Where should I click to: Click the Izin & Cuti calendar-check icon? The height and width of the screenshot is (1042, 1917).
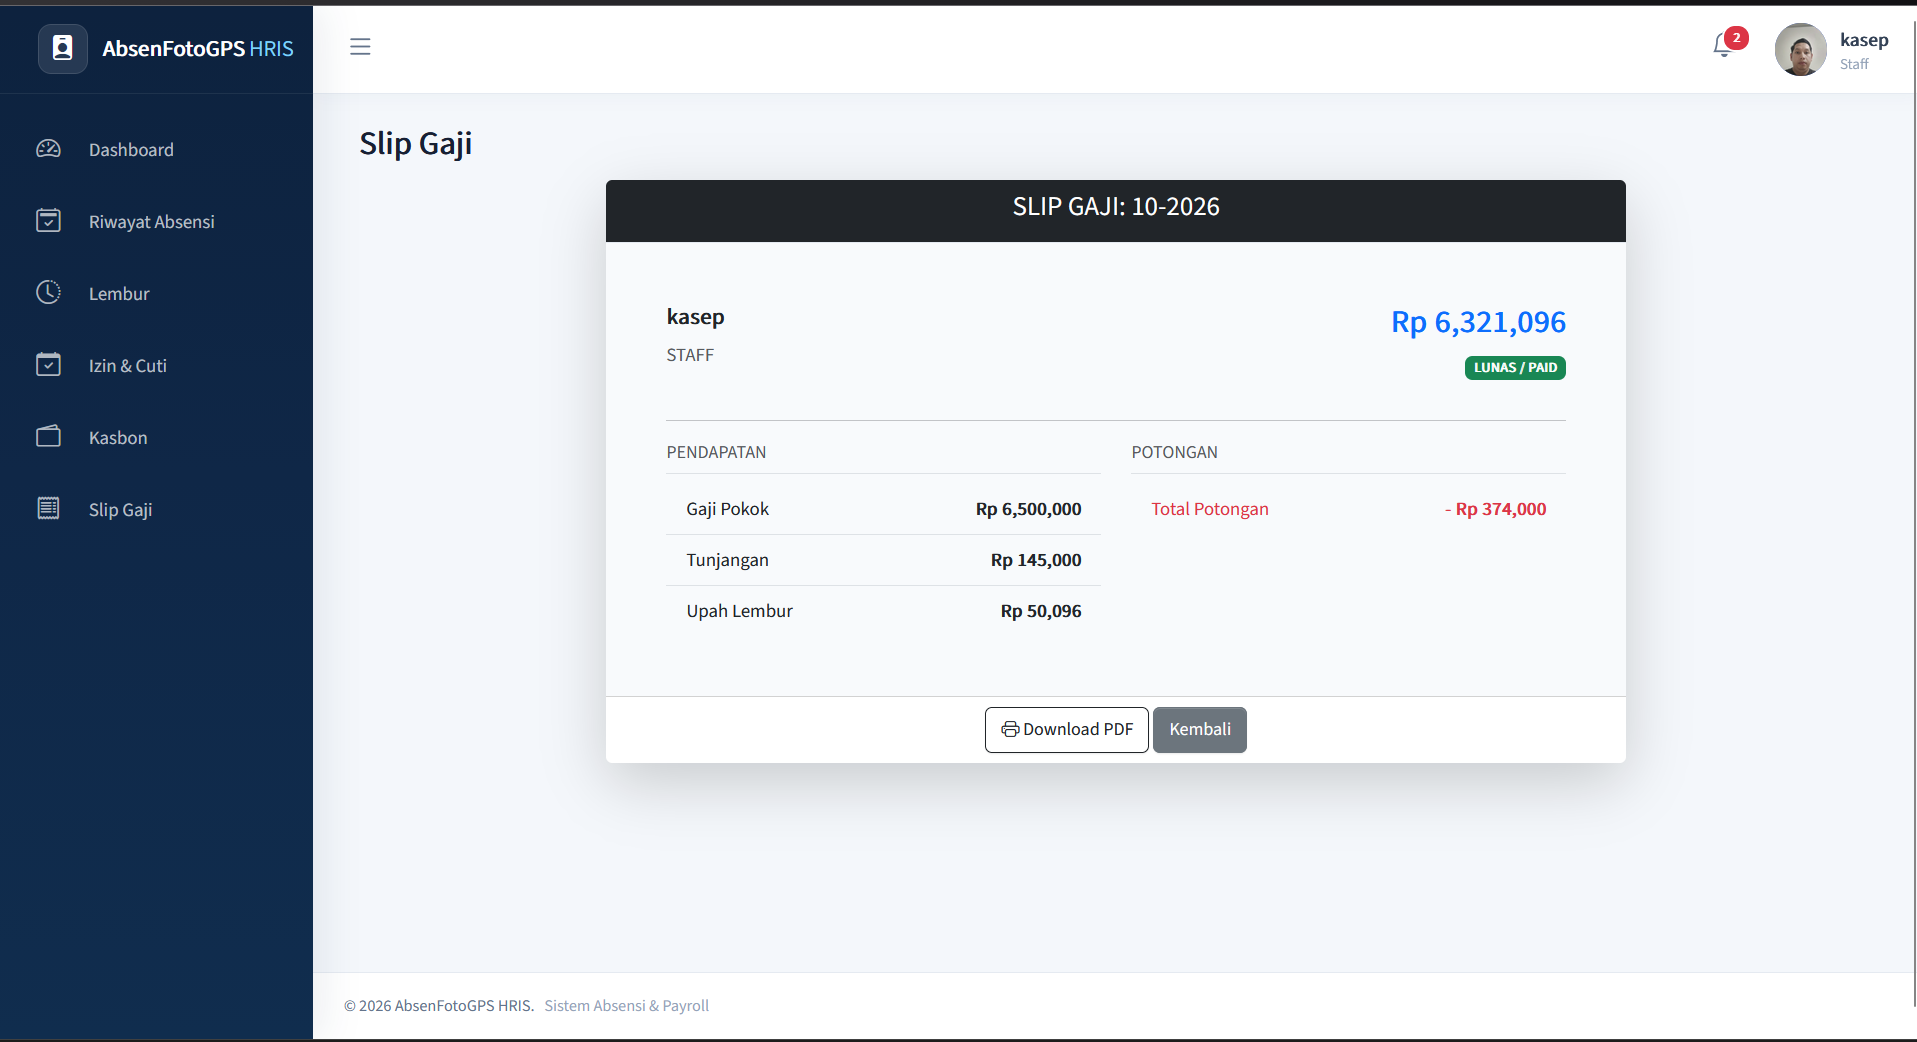click(48, 364)
